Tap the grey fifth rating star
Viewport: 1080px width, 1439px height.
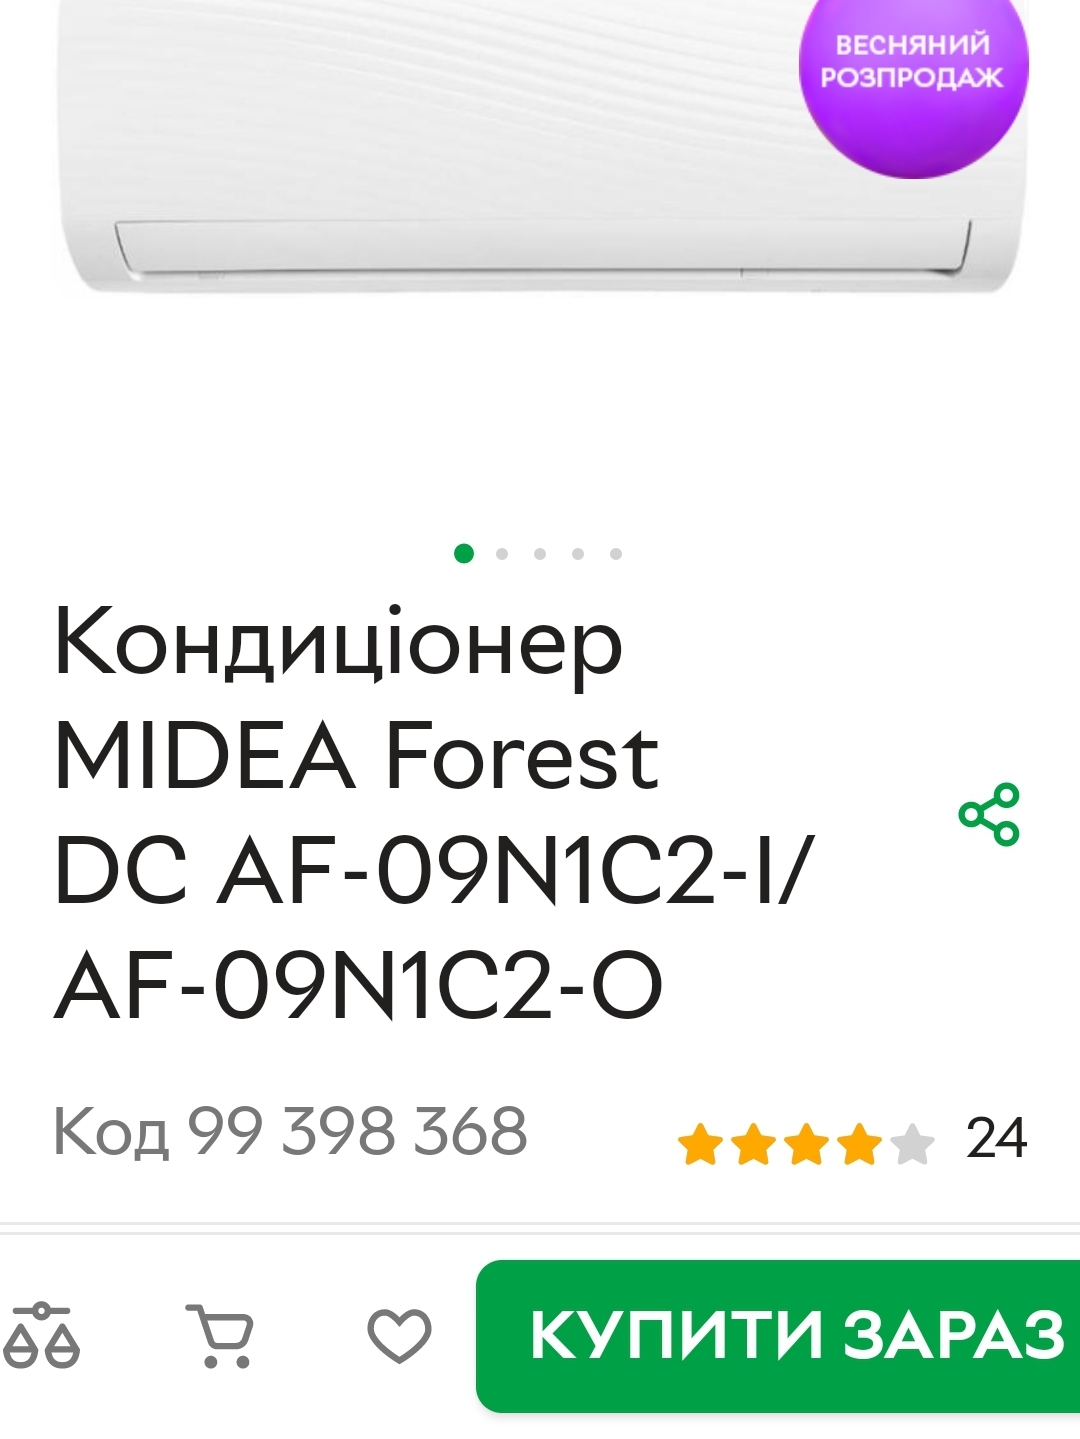click(912, 1144)
